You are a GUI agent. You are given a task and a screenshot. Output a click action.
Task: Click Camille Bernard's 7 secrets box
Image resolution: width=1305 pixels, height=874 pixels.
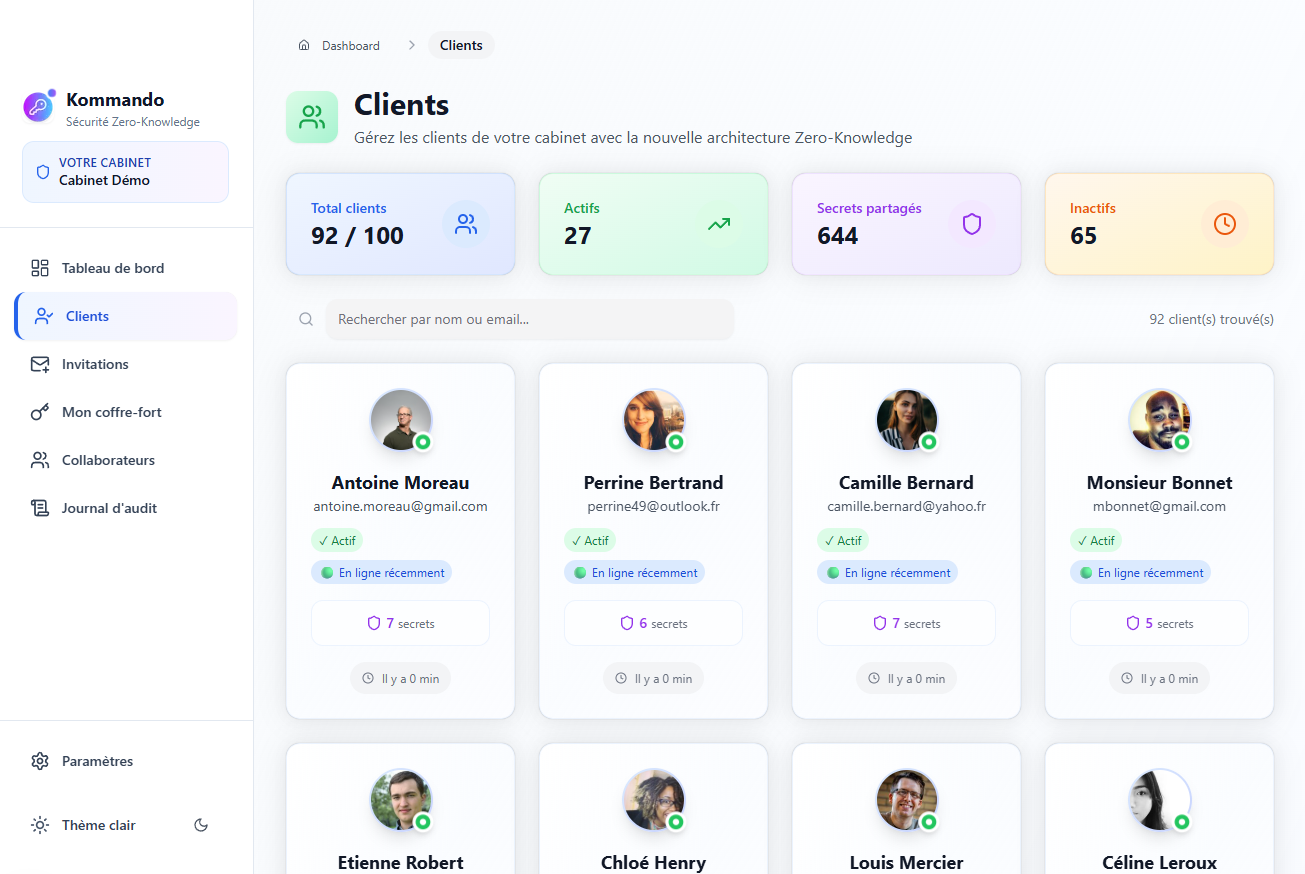[907, 623]
